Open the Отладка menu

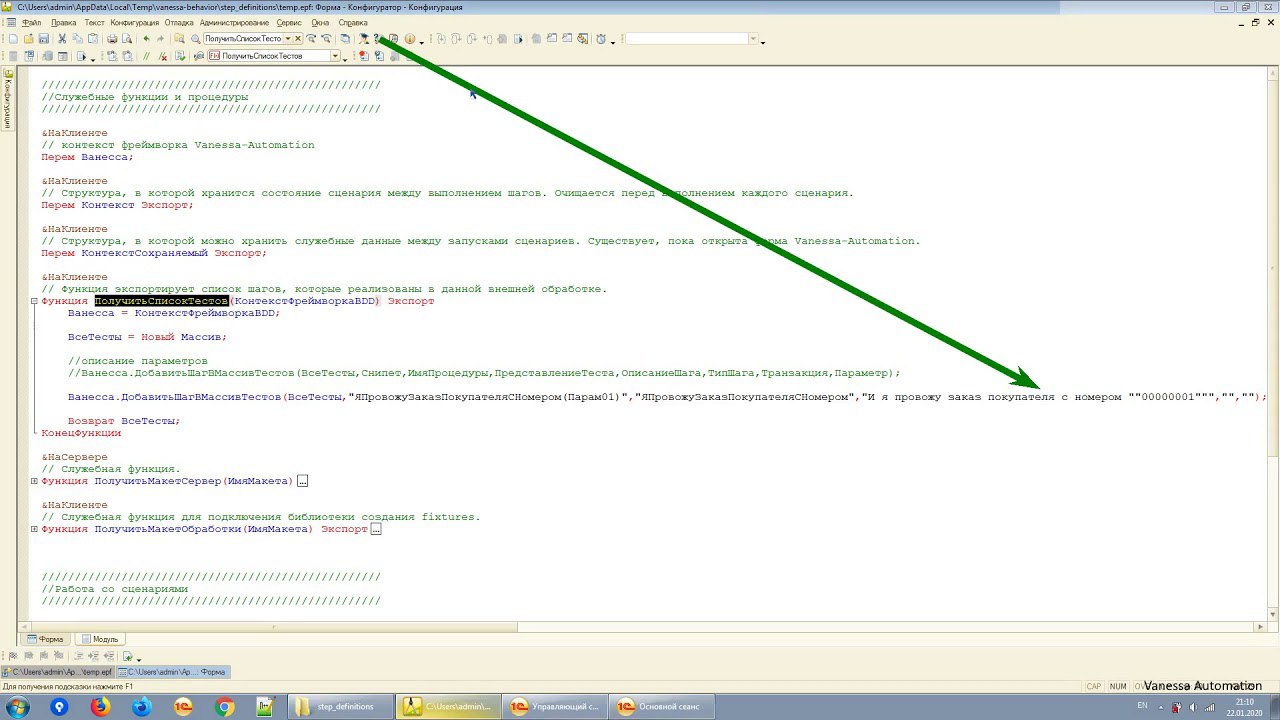(179, 22)
